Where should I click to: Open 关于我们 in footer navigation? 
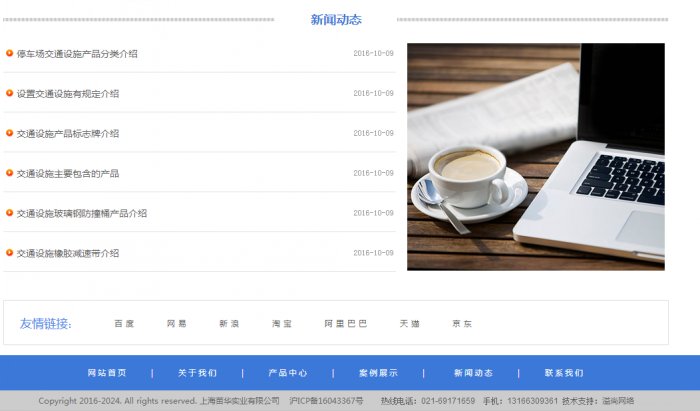[197, 373]
